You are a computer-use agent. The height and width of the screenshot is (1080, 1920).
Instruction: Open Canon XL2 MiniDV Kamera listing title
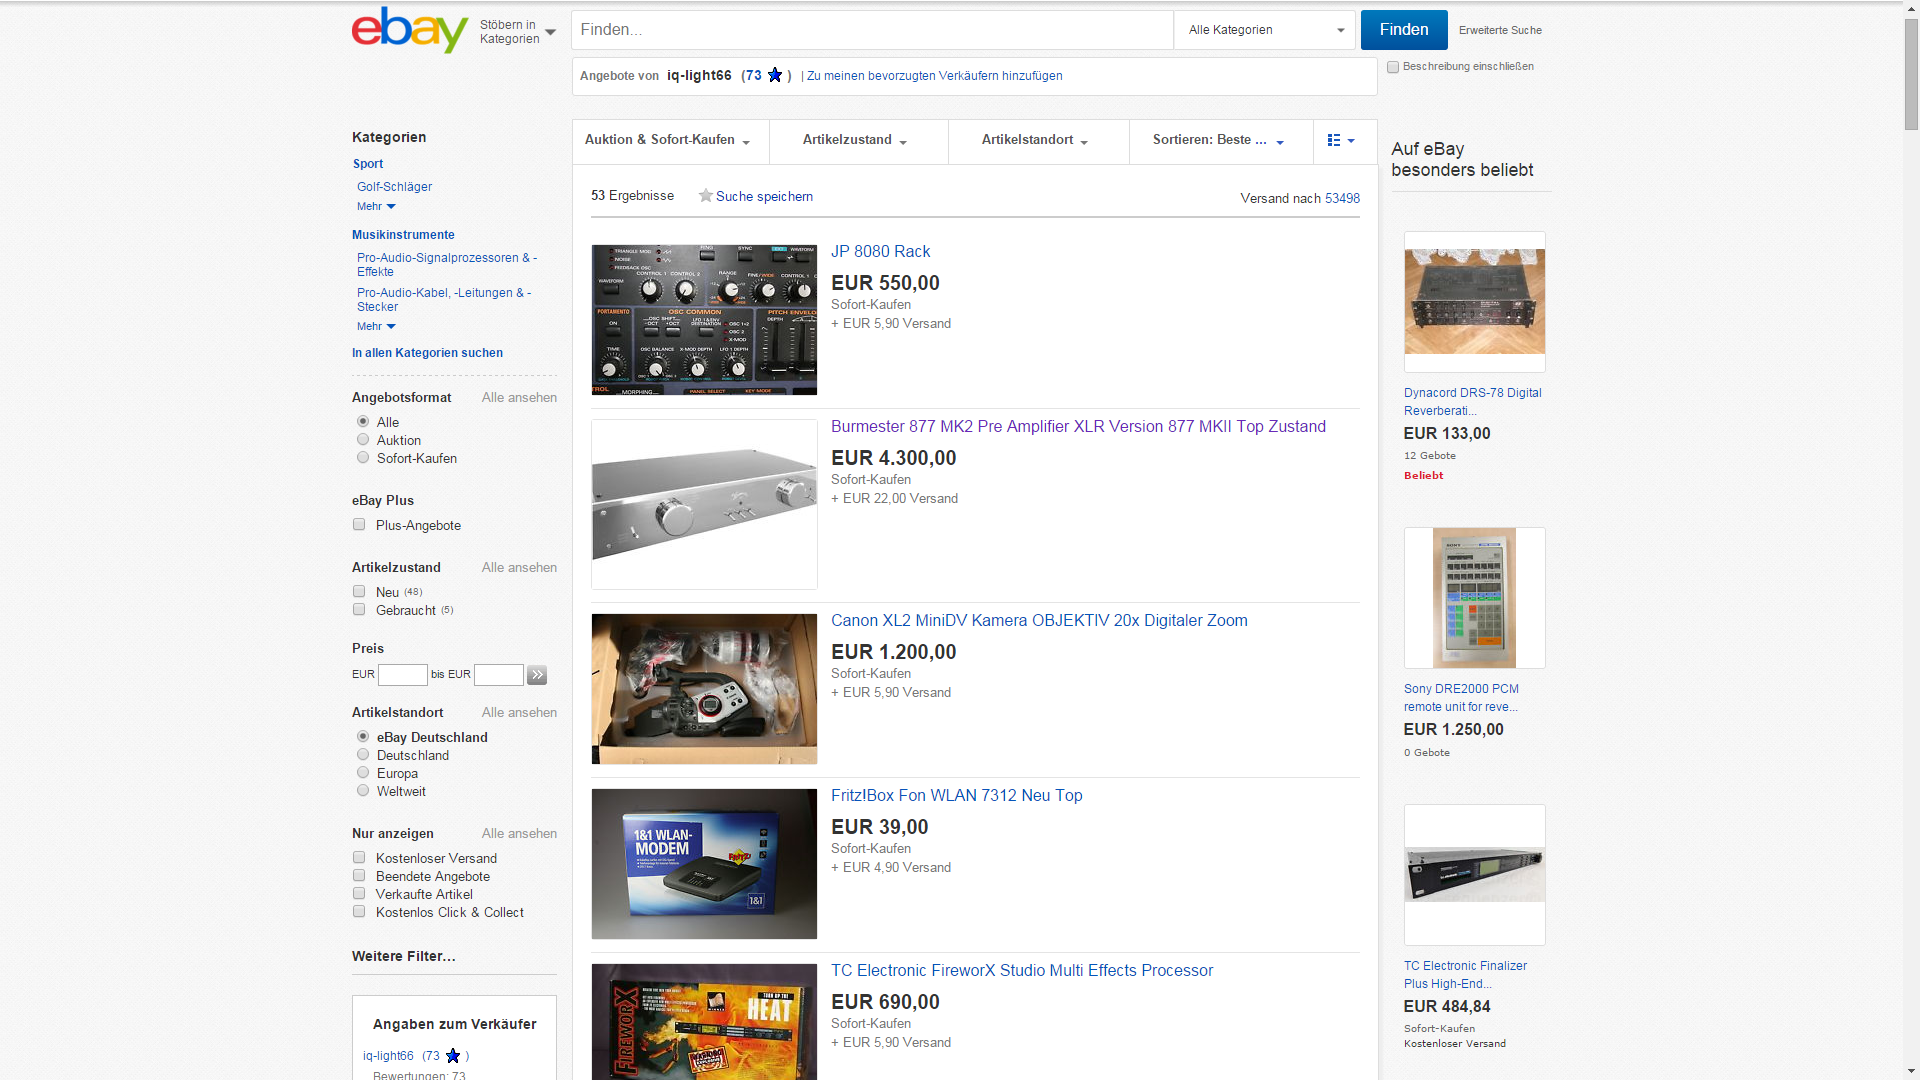click(x=1039, y=621)
